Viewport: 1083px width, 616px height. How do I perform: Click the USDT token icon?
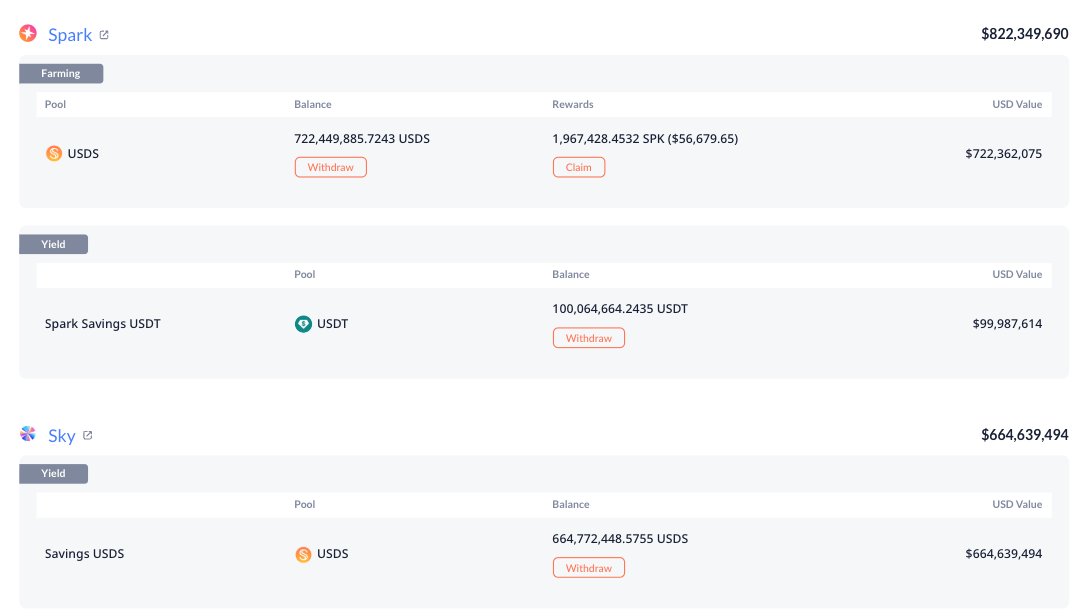click(x=303, y=324)
